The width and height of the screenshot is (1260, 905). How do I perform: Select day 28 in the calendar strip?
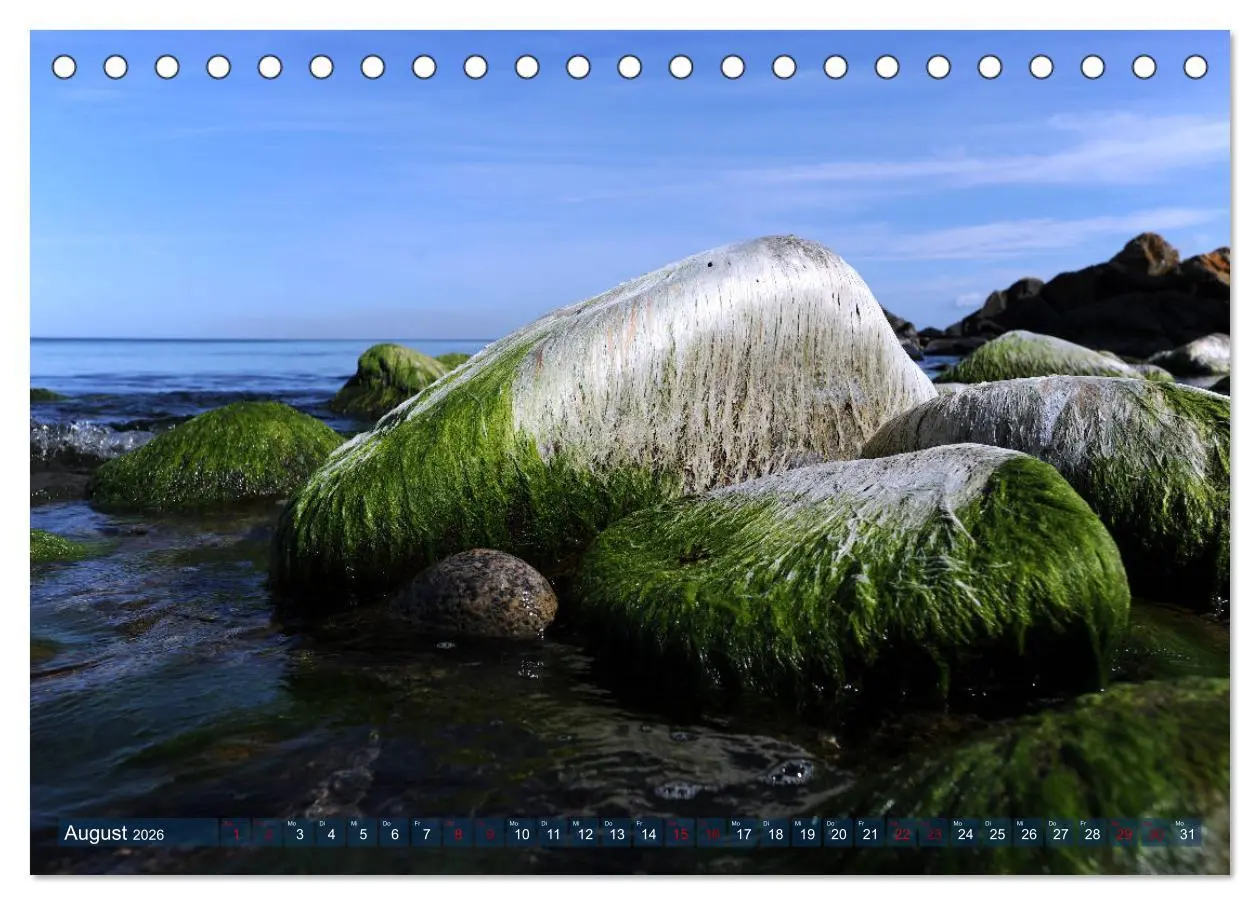(x=1093, y=833)
